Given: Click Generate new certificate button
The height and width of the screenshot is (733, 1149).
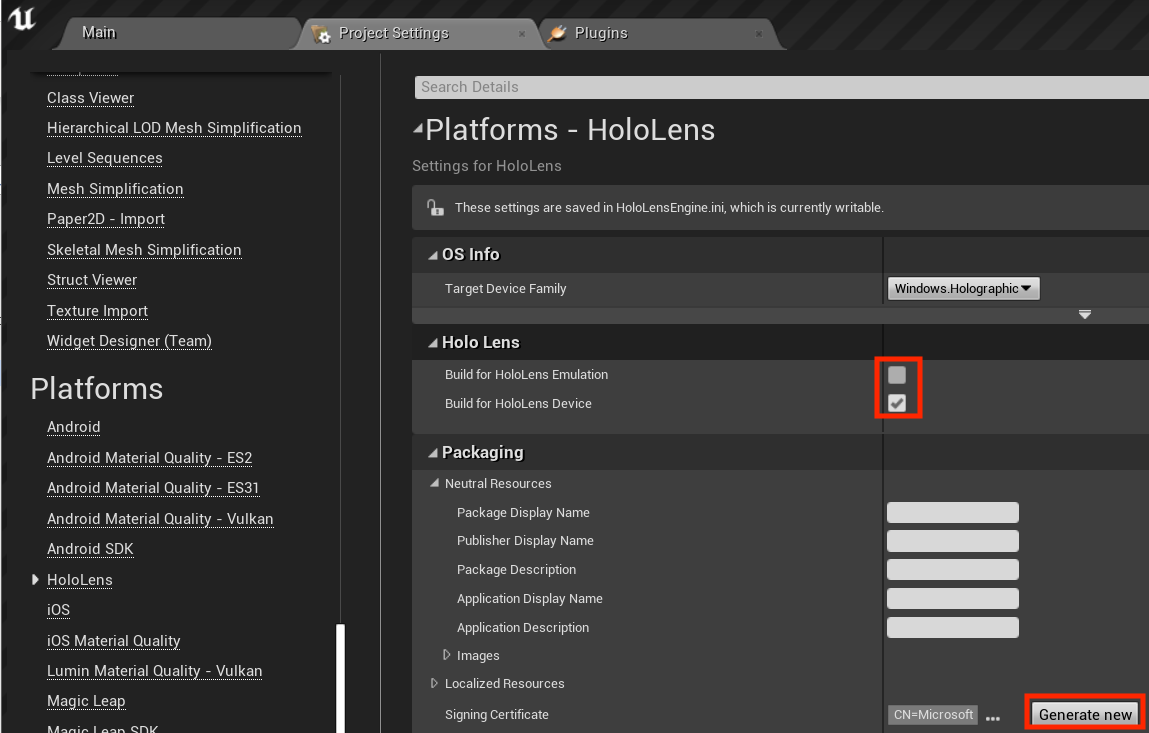Looking at the screenshot, I should (x=1085, y=715).
